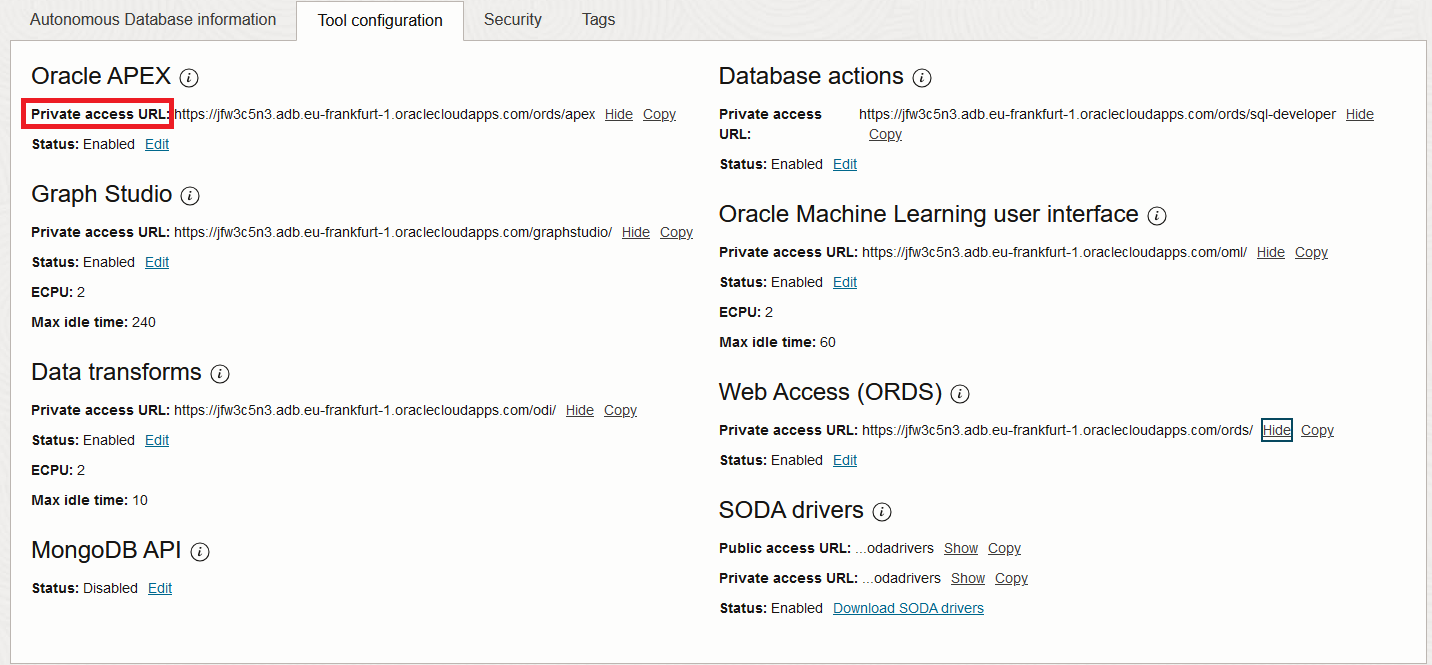
Task: Copy the Database actions private access URL
Action: pyautogui.click(x=885, y=134)
